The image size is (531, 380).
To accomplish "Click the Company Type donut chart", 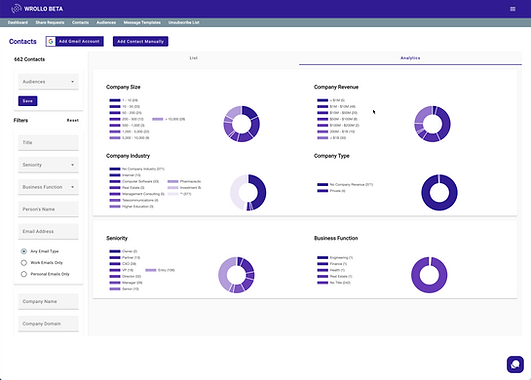I will [x=439, y=192].
